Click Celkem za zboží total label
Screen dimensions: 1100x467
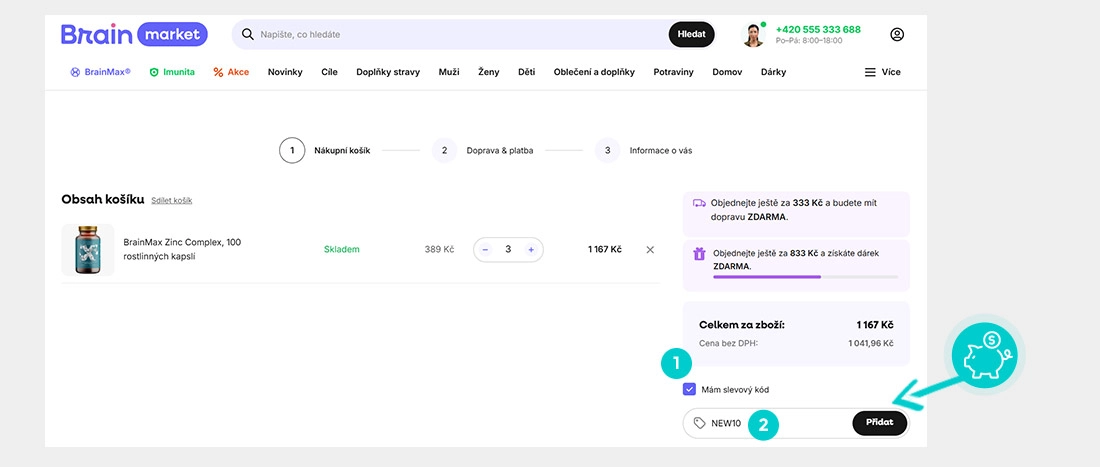tap(742, 325)
